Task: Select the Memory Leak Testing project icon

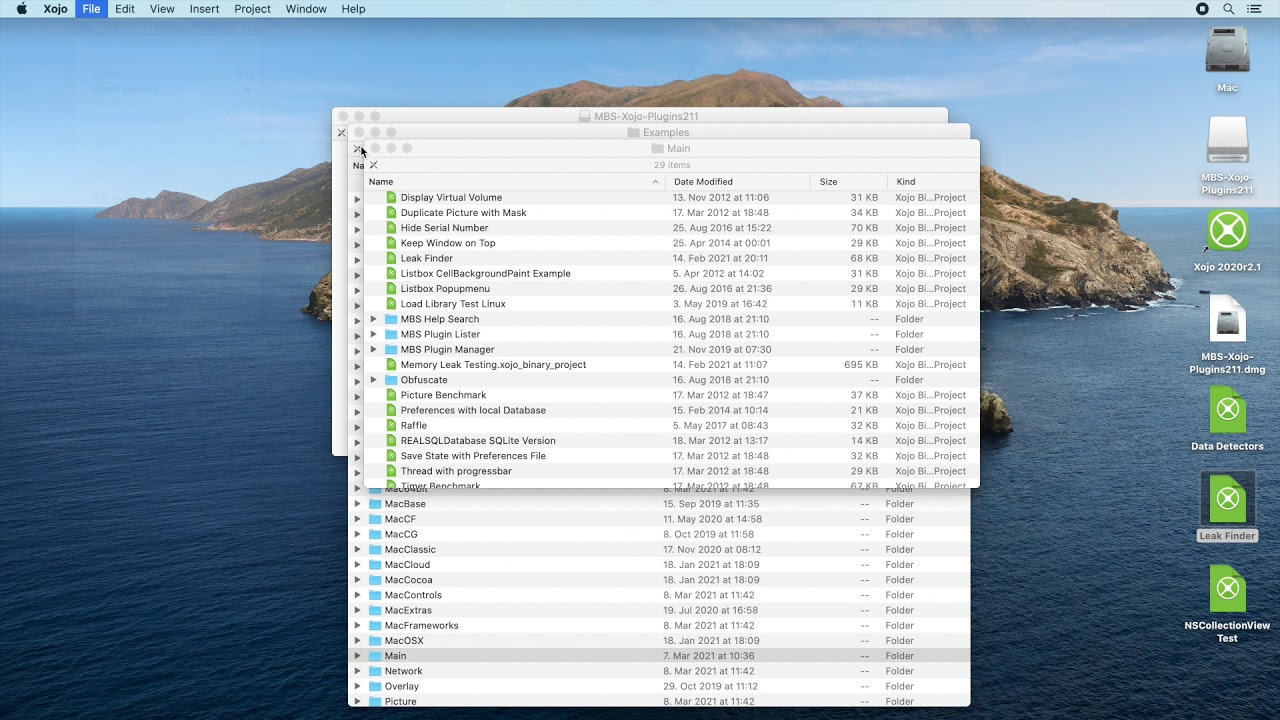Action: [x=392, y=365]
